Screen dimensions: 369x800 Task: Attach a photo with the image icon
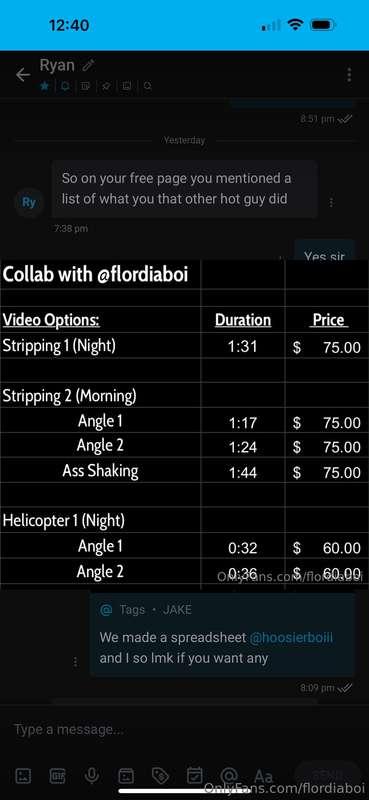pyautogui.click(x=23, y=776)
